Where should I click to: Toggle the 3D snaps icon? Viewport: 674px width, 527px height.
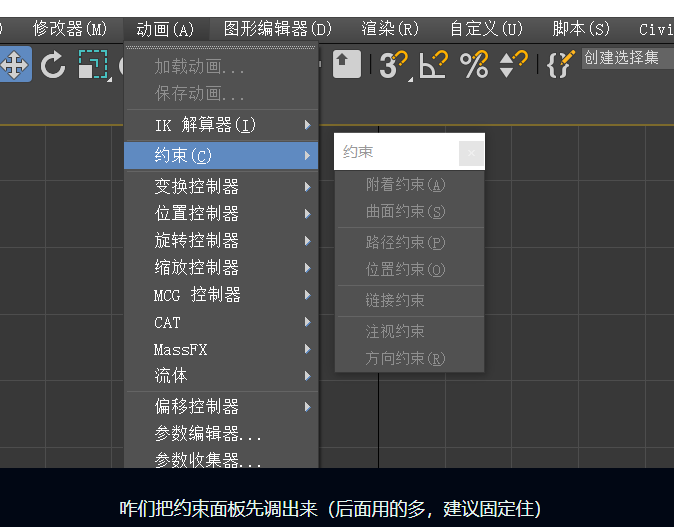[394, 65]
